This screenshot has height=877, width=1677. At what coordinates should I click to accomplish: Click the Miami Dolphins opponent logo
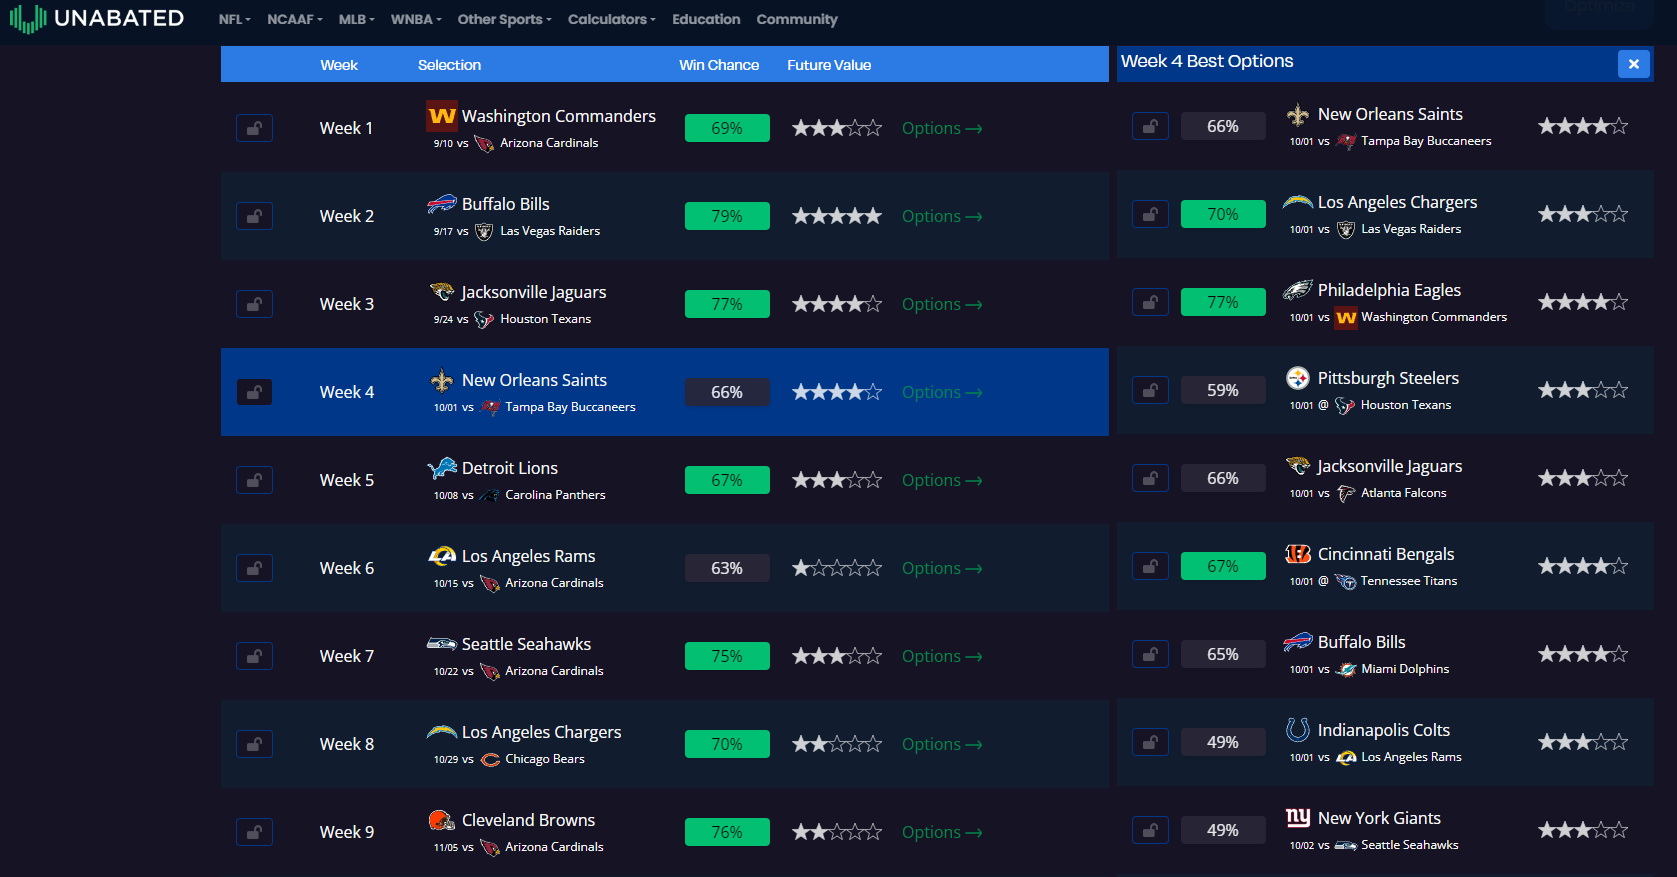(1347, 669)
